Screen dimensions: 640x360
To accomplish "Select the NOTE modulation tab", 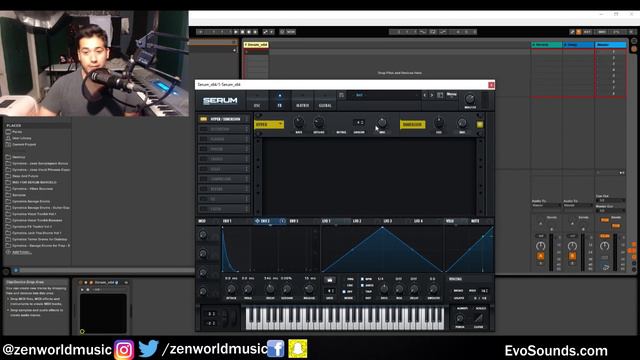I will [475, 221].
